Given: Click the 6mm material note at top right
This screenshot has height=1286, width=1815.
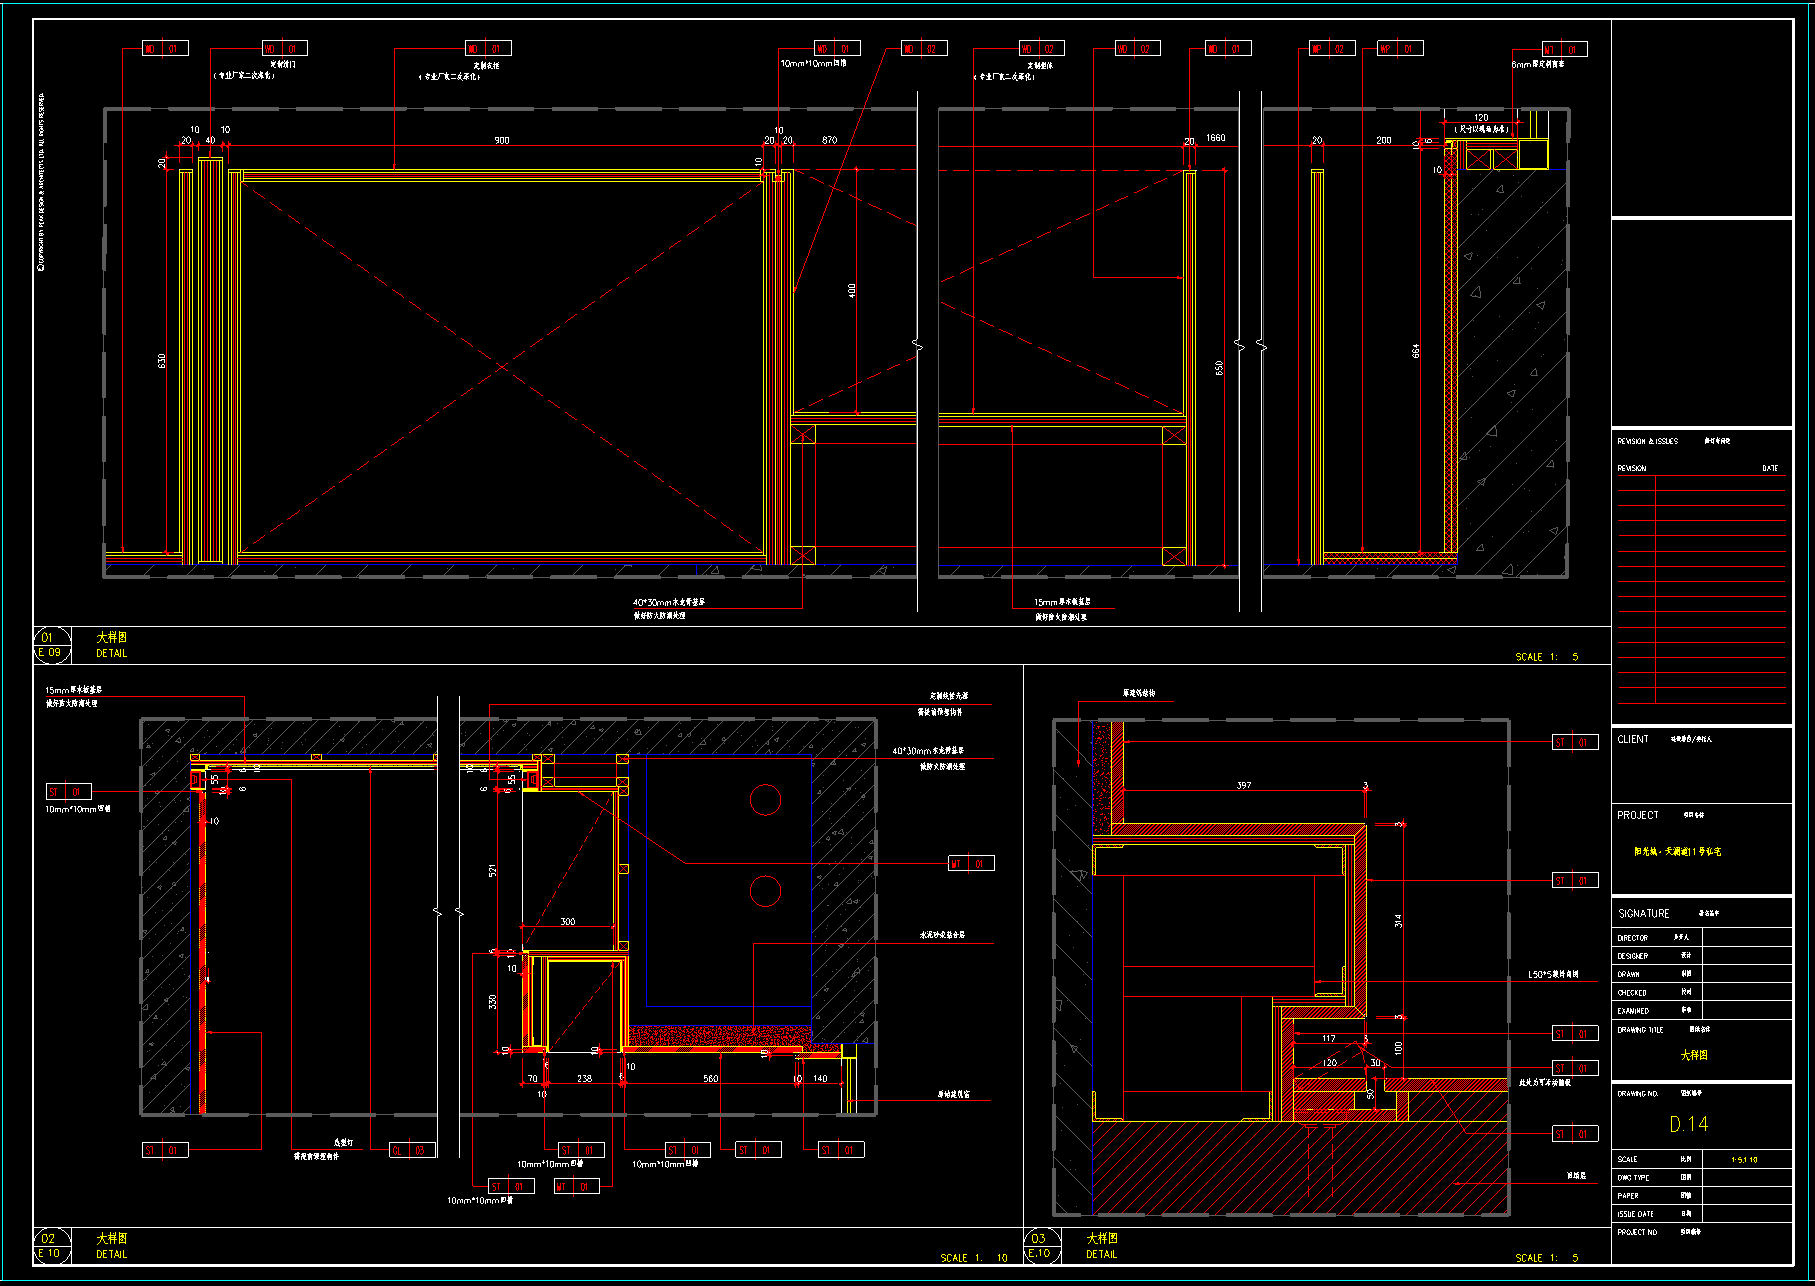Looking at the screenshot, I should point(1538,64).
